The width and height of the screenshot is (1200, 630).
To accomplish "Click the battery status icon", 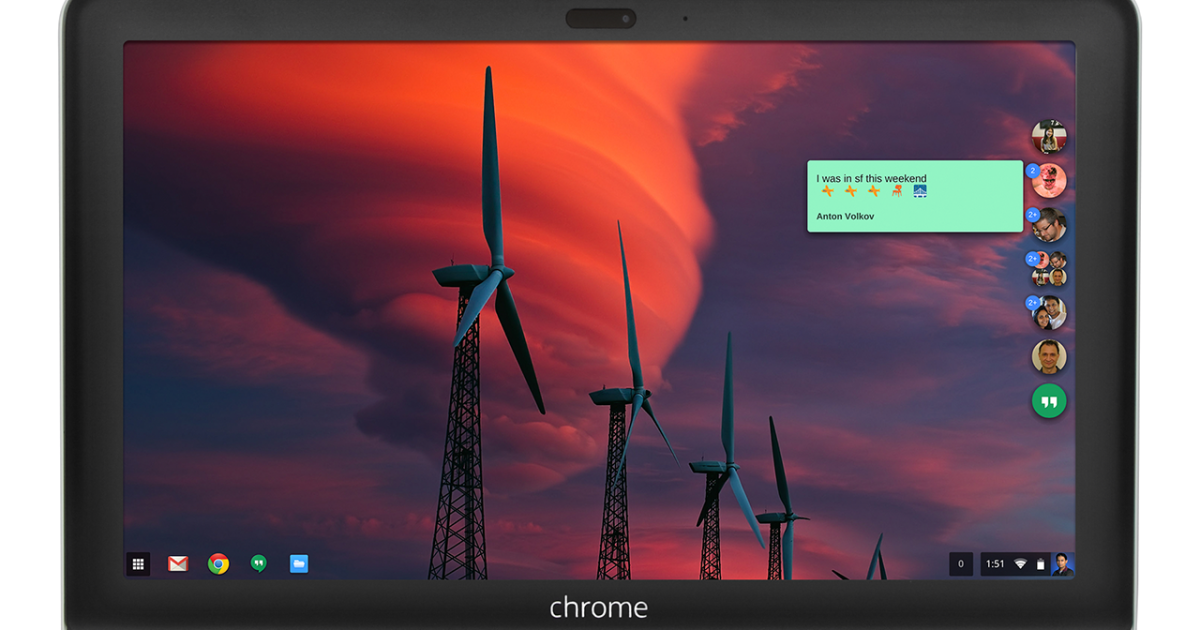I will click(1040, 564).
